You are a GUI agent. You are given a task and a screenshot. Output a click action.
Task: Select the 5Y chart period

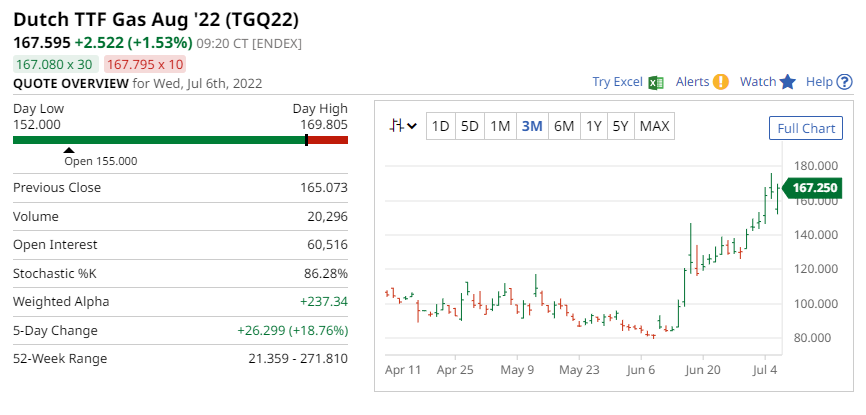[x=621, y=127]
